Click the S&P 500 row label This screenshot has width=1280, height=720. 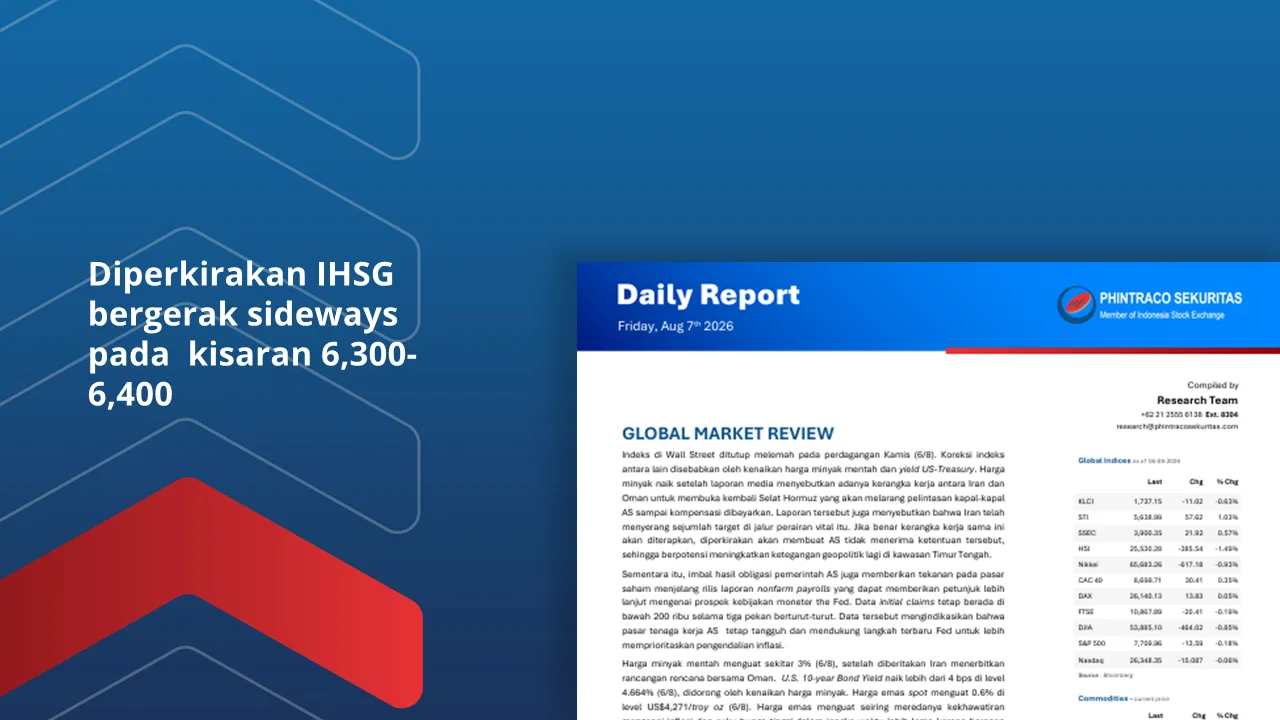[1090, 644]
